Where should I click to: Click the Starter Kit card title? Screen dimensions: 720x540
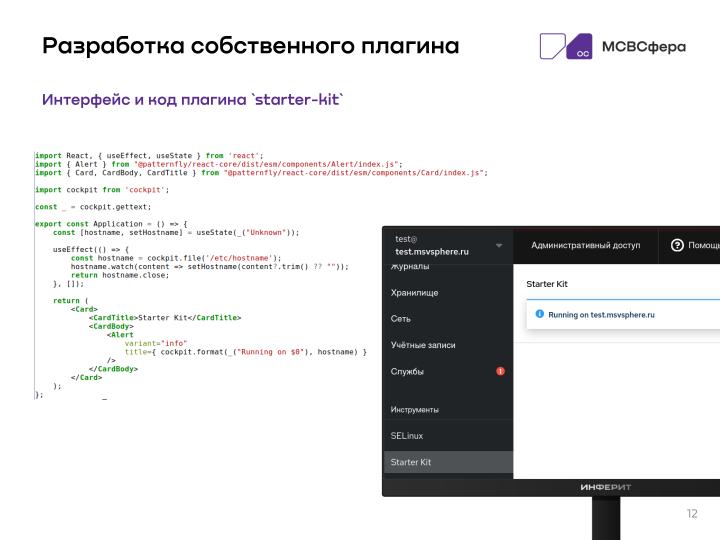coord(547,284)
